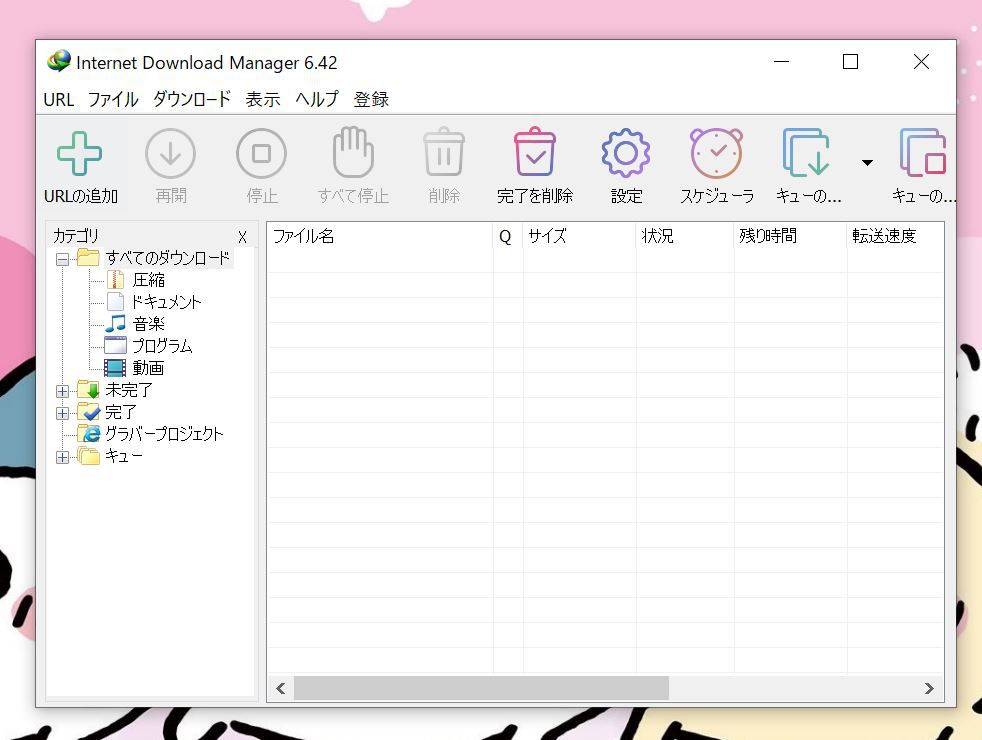982x740 pixels.
Task: Click the ドキュメント page icon
Action: pyautogui.click(x=115, y=302)
